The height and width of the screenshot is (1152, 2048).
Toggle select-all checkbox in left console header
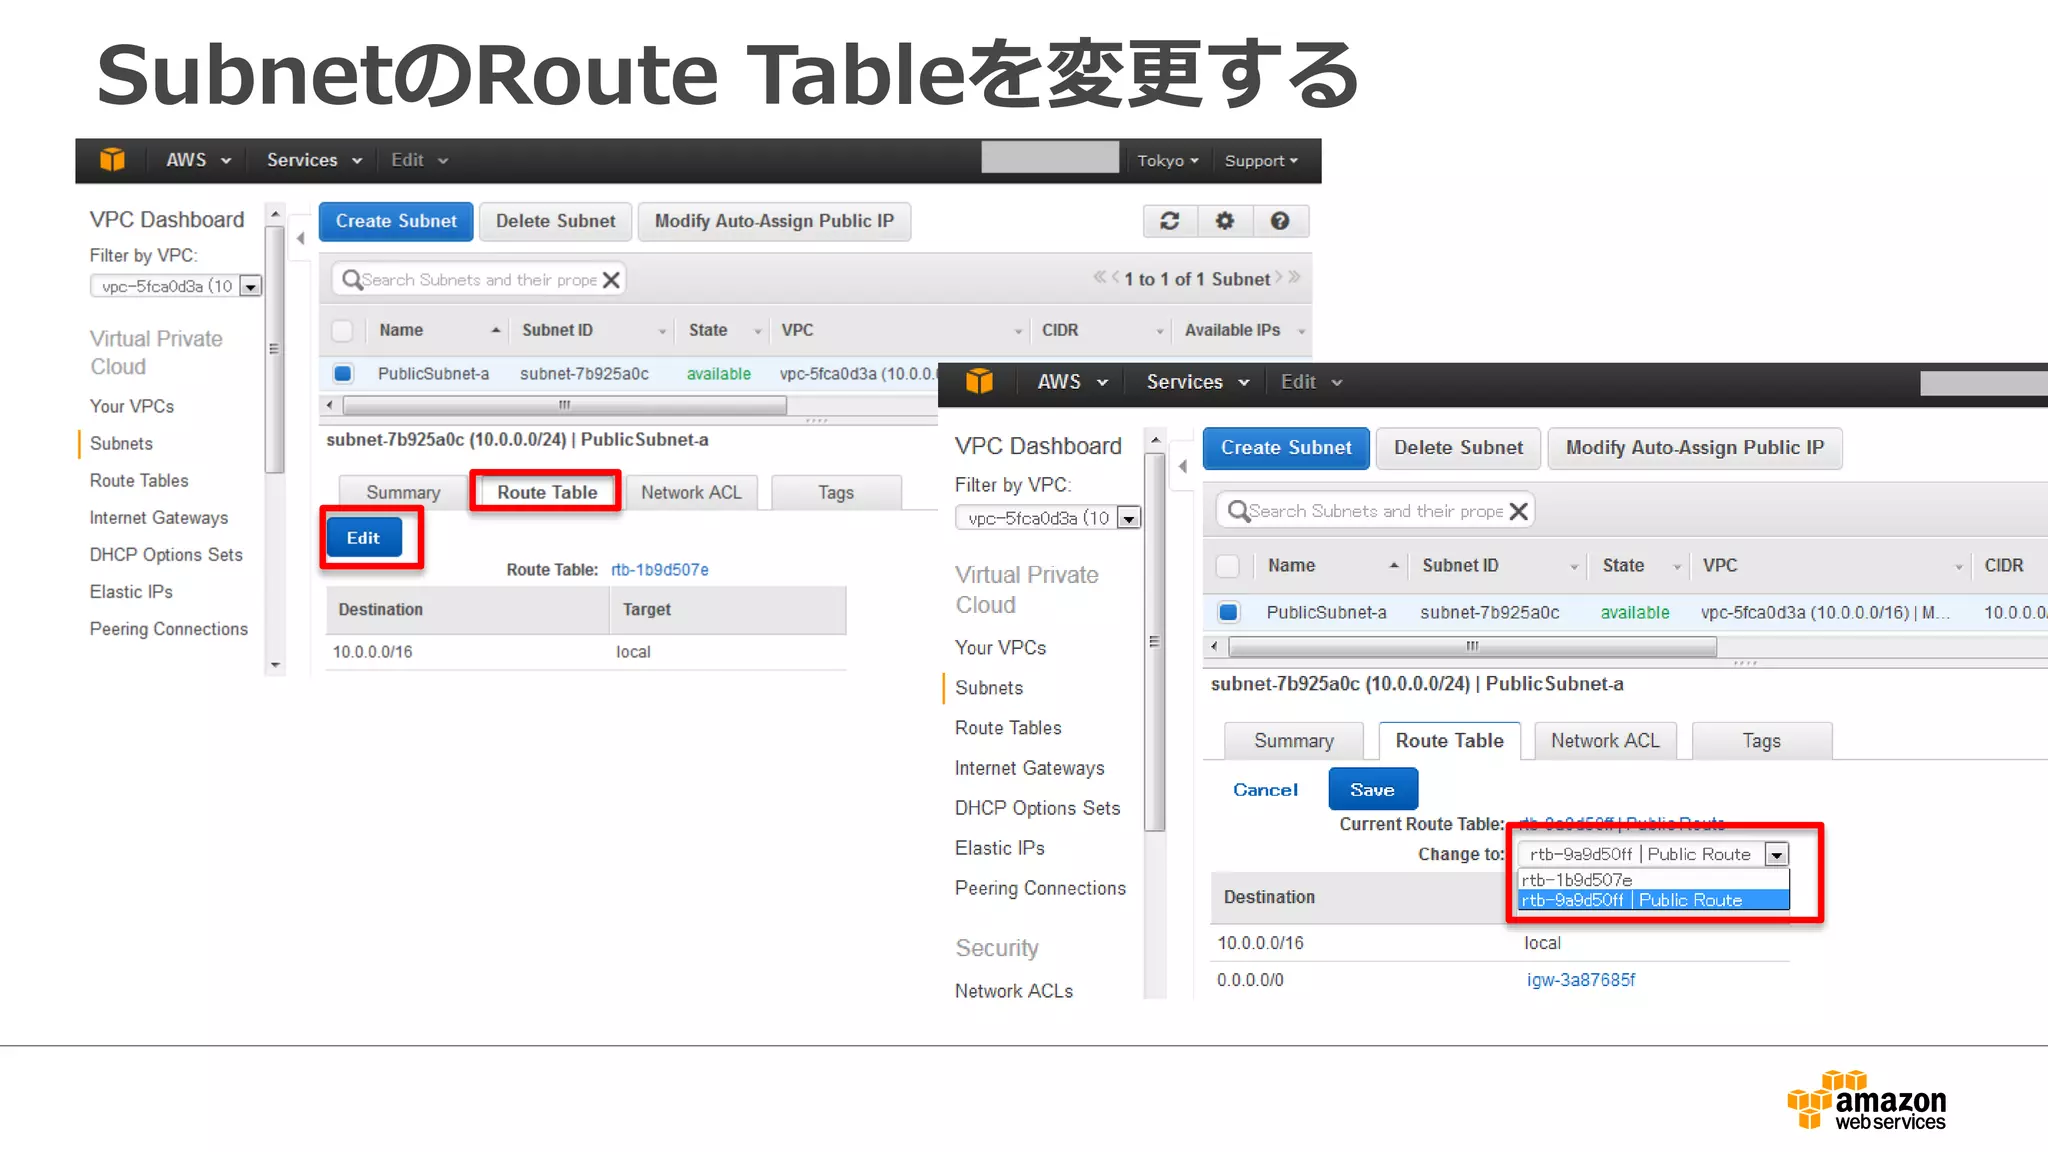point(342,330)
